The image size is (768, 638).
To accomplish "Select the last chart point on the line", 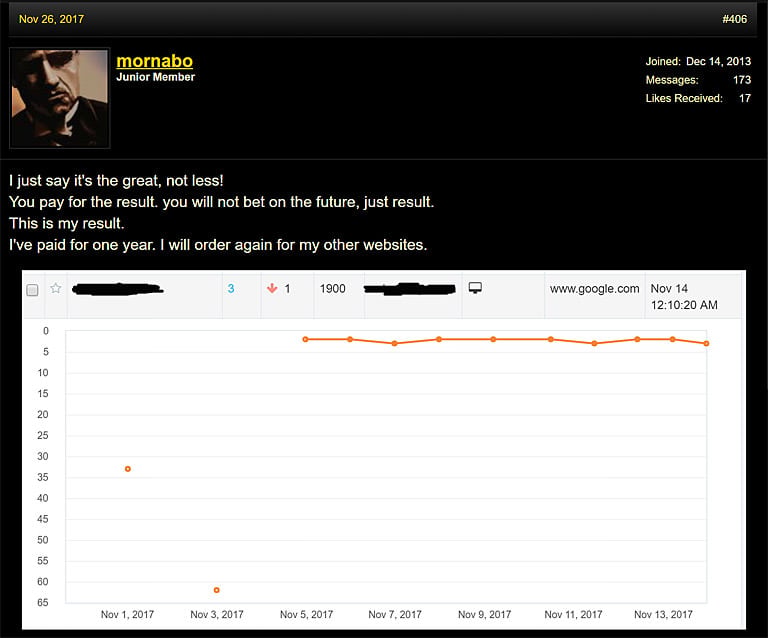I will [706, 343].
